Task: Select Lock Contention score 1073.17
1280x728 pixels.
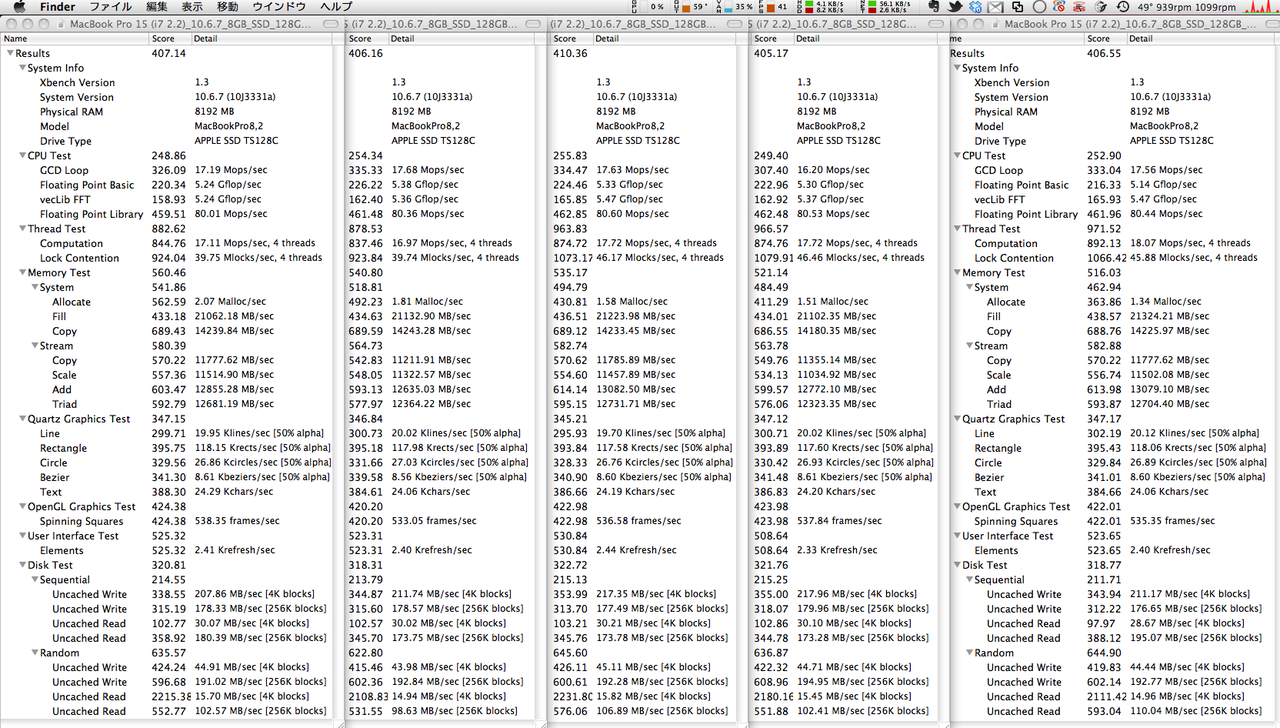Action: click(572, 258)
